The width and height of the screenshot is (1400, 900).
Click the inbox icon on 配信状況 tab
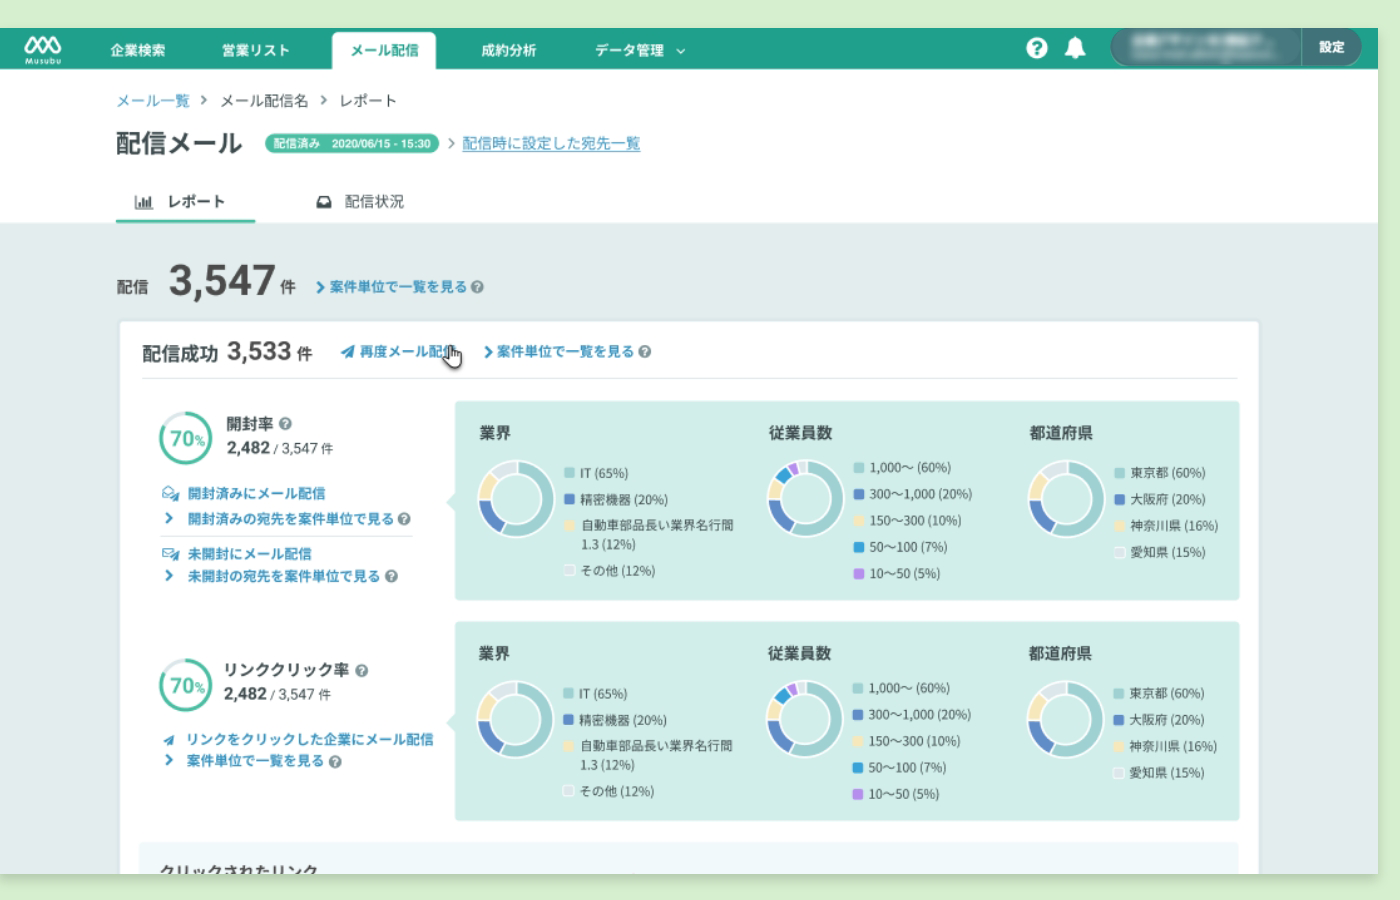324,202
